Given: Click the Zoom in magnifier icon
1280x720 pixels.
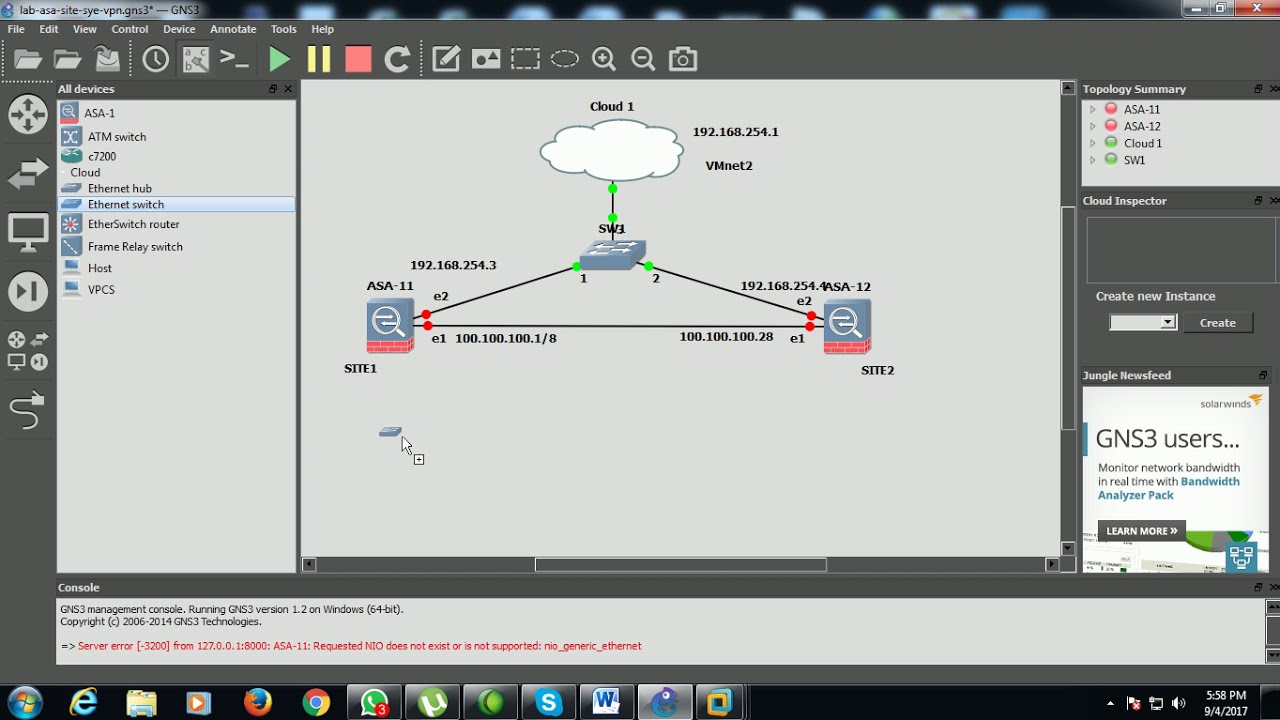Looking at the screenshot, I should (x=604, y=59).
